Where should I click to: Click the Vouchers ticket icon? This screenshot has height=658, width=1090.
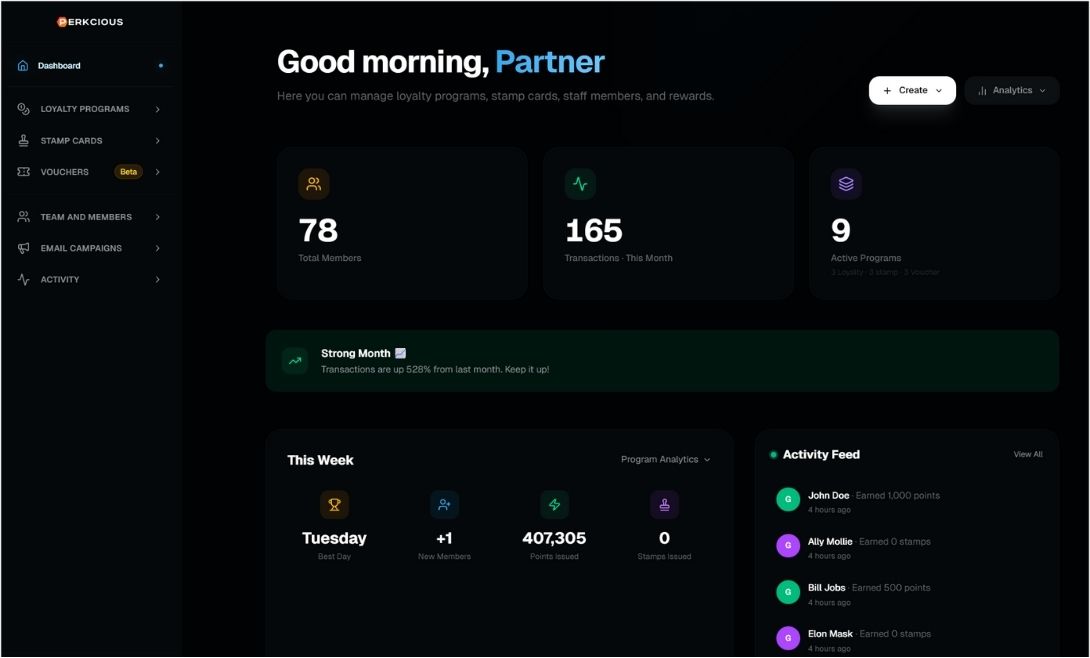(22, 171)
